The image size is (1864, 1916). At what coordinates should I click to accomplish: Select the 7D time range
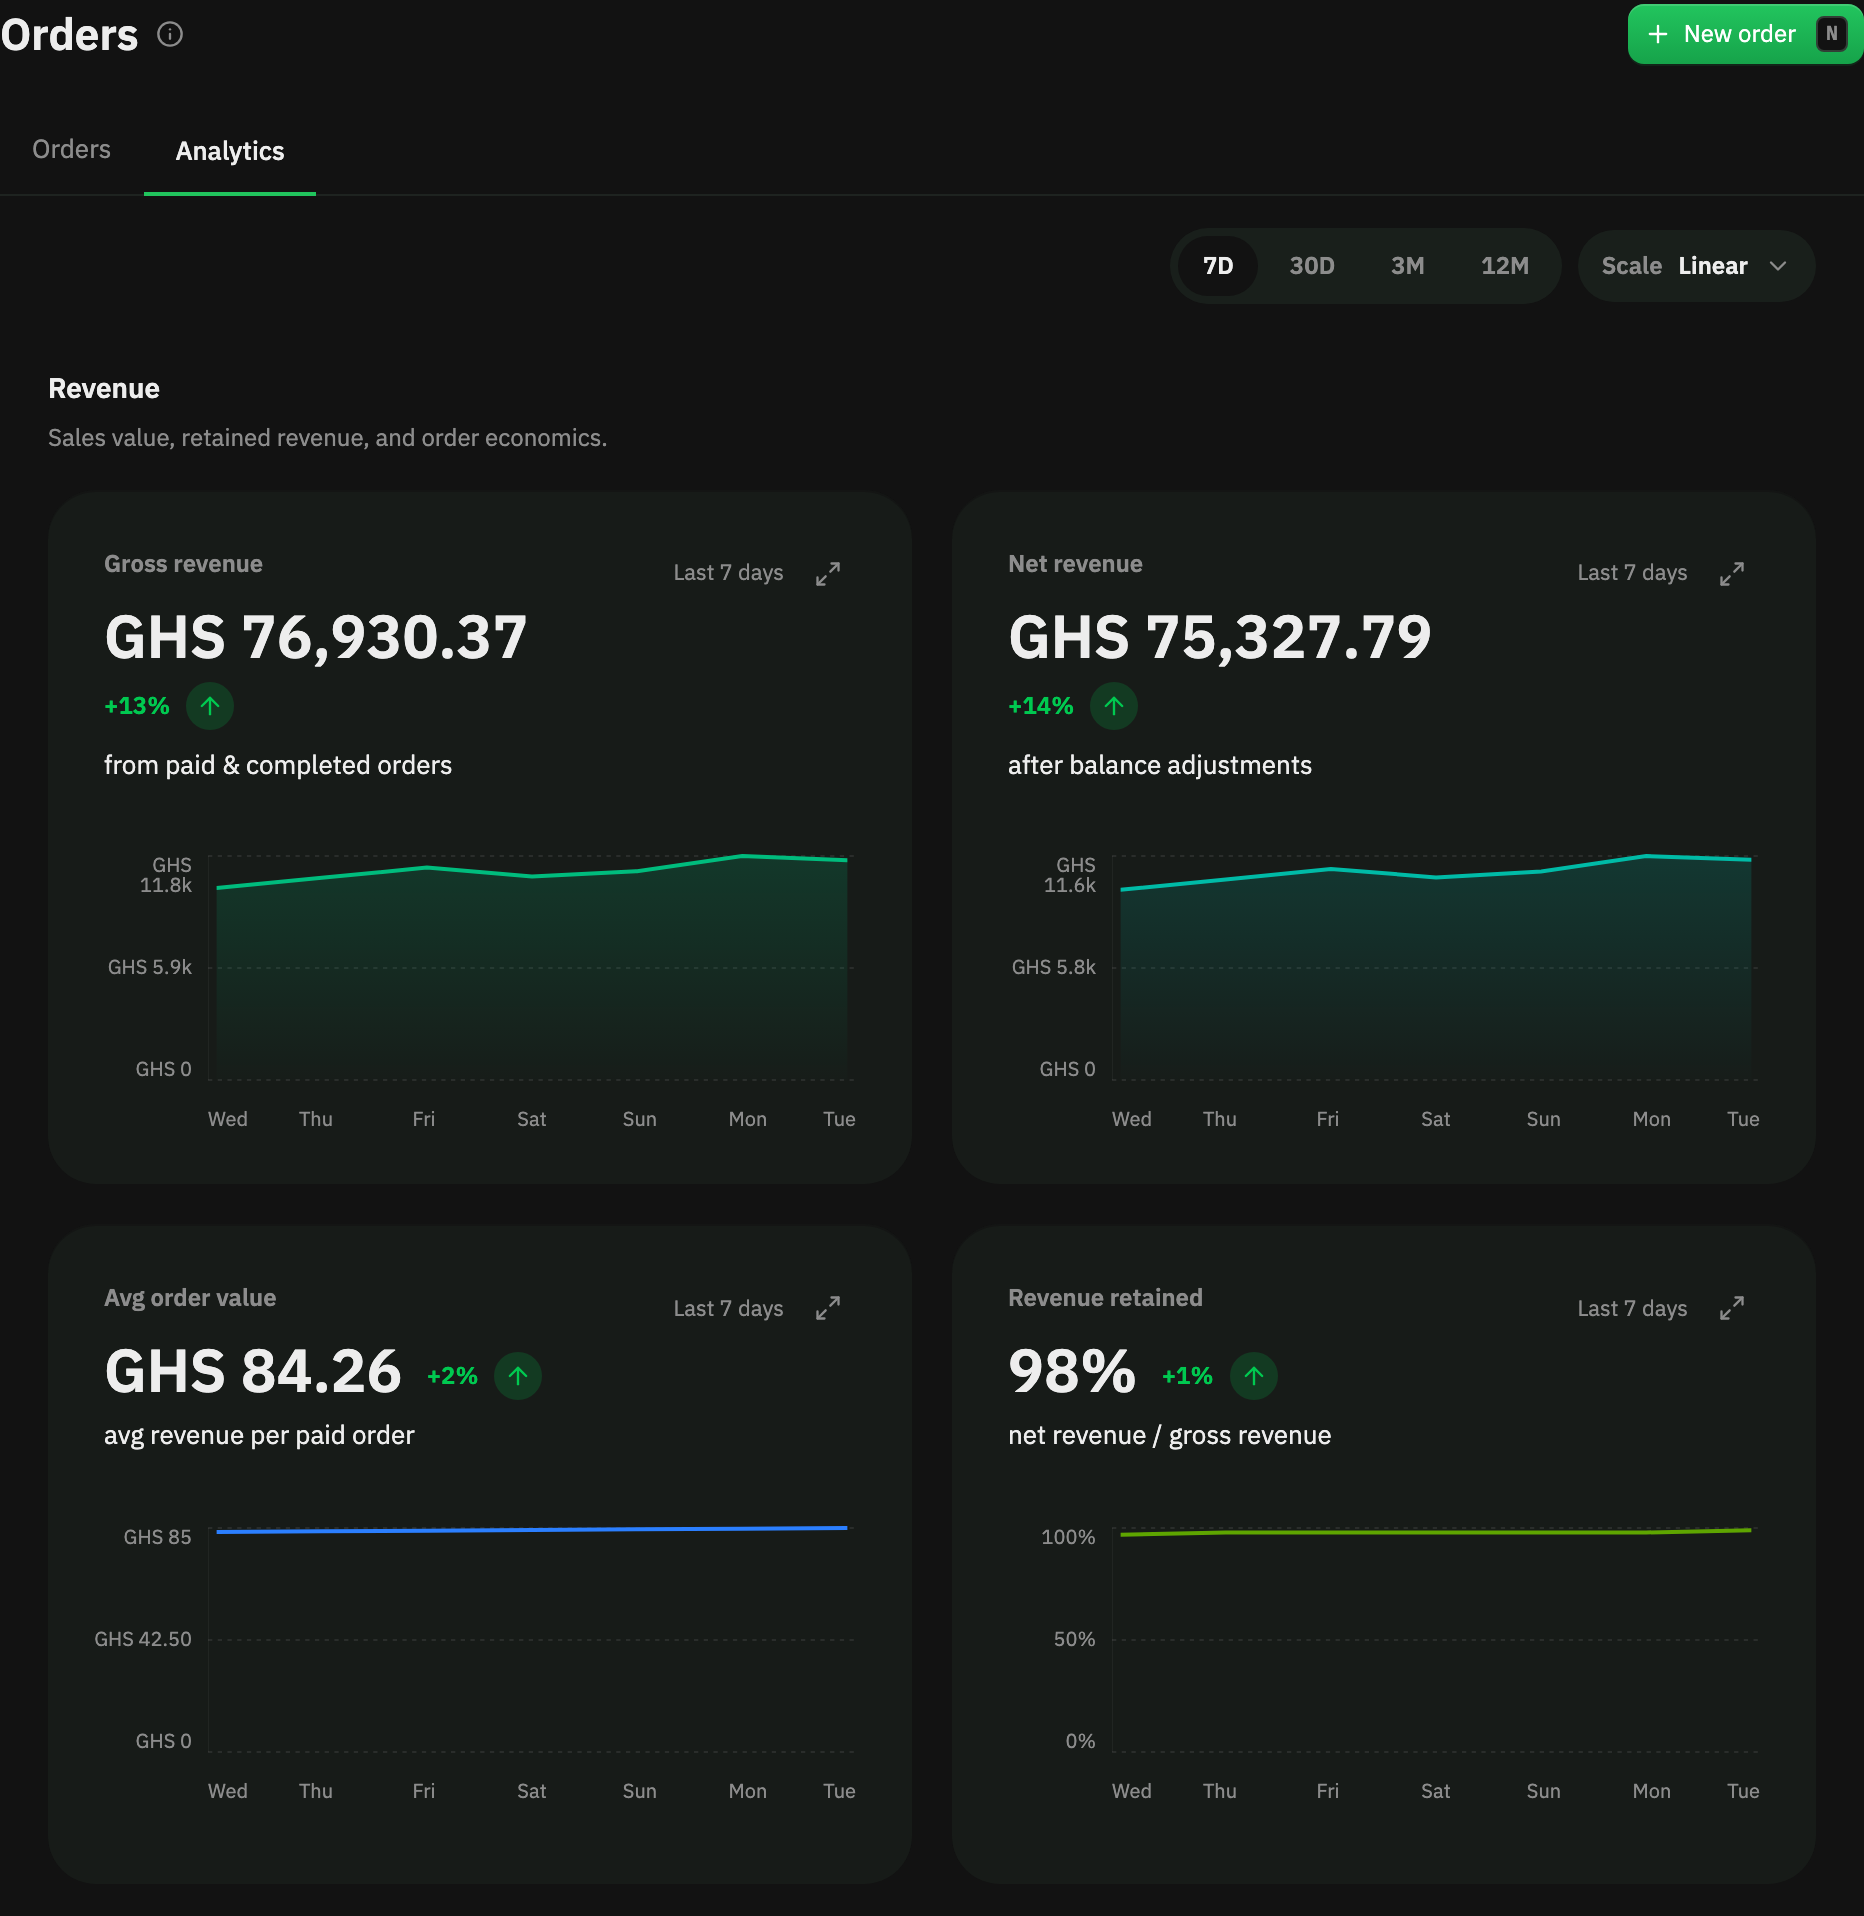(1218, 266)
